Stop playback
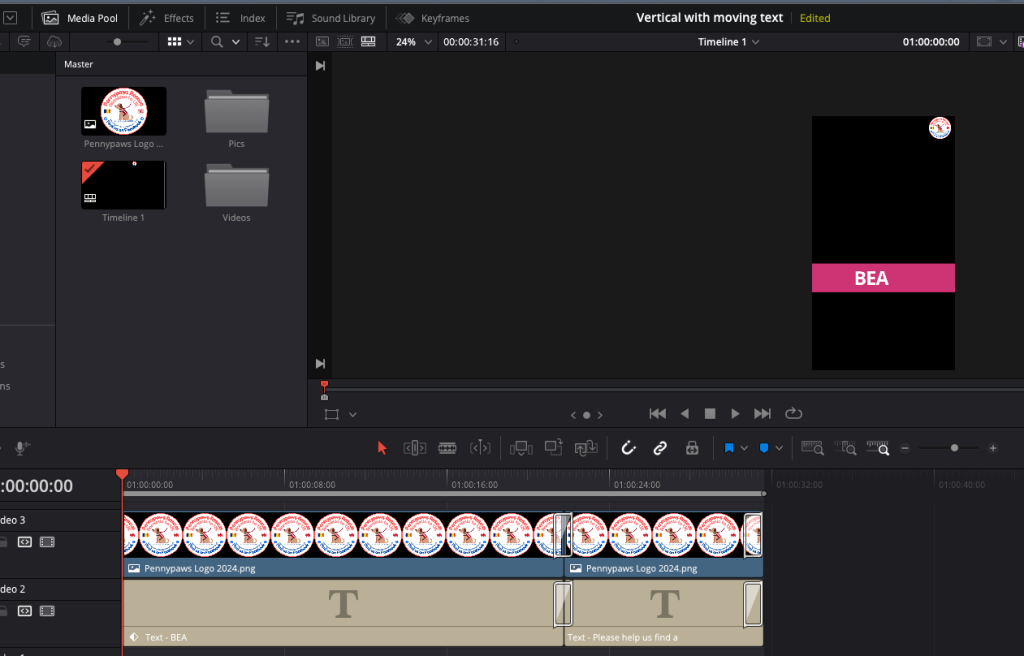The height and width of the screenshot is (656, 1024). (710, 414)
